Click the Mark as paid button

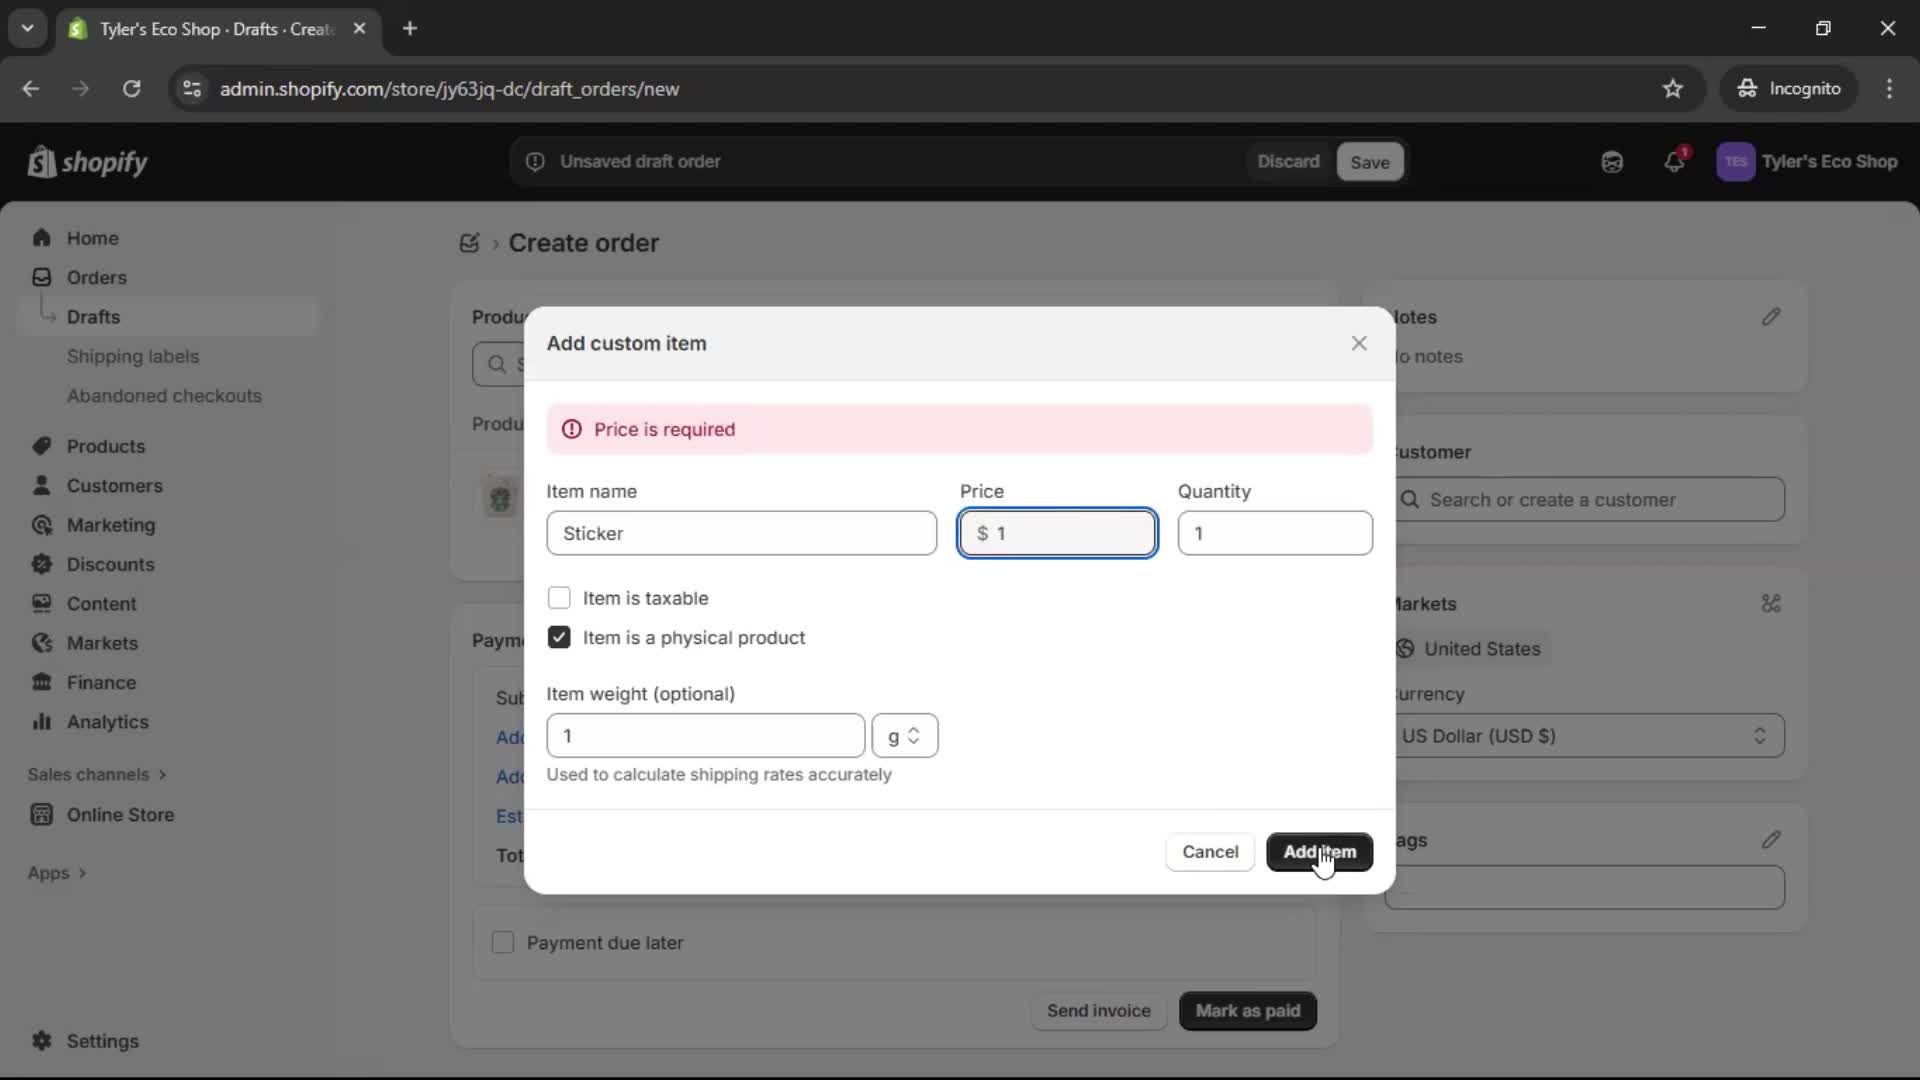coord(1246,1011)
